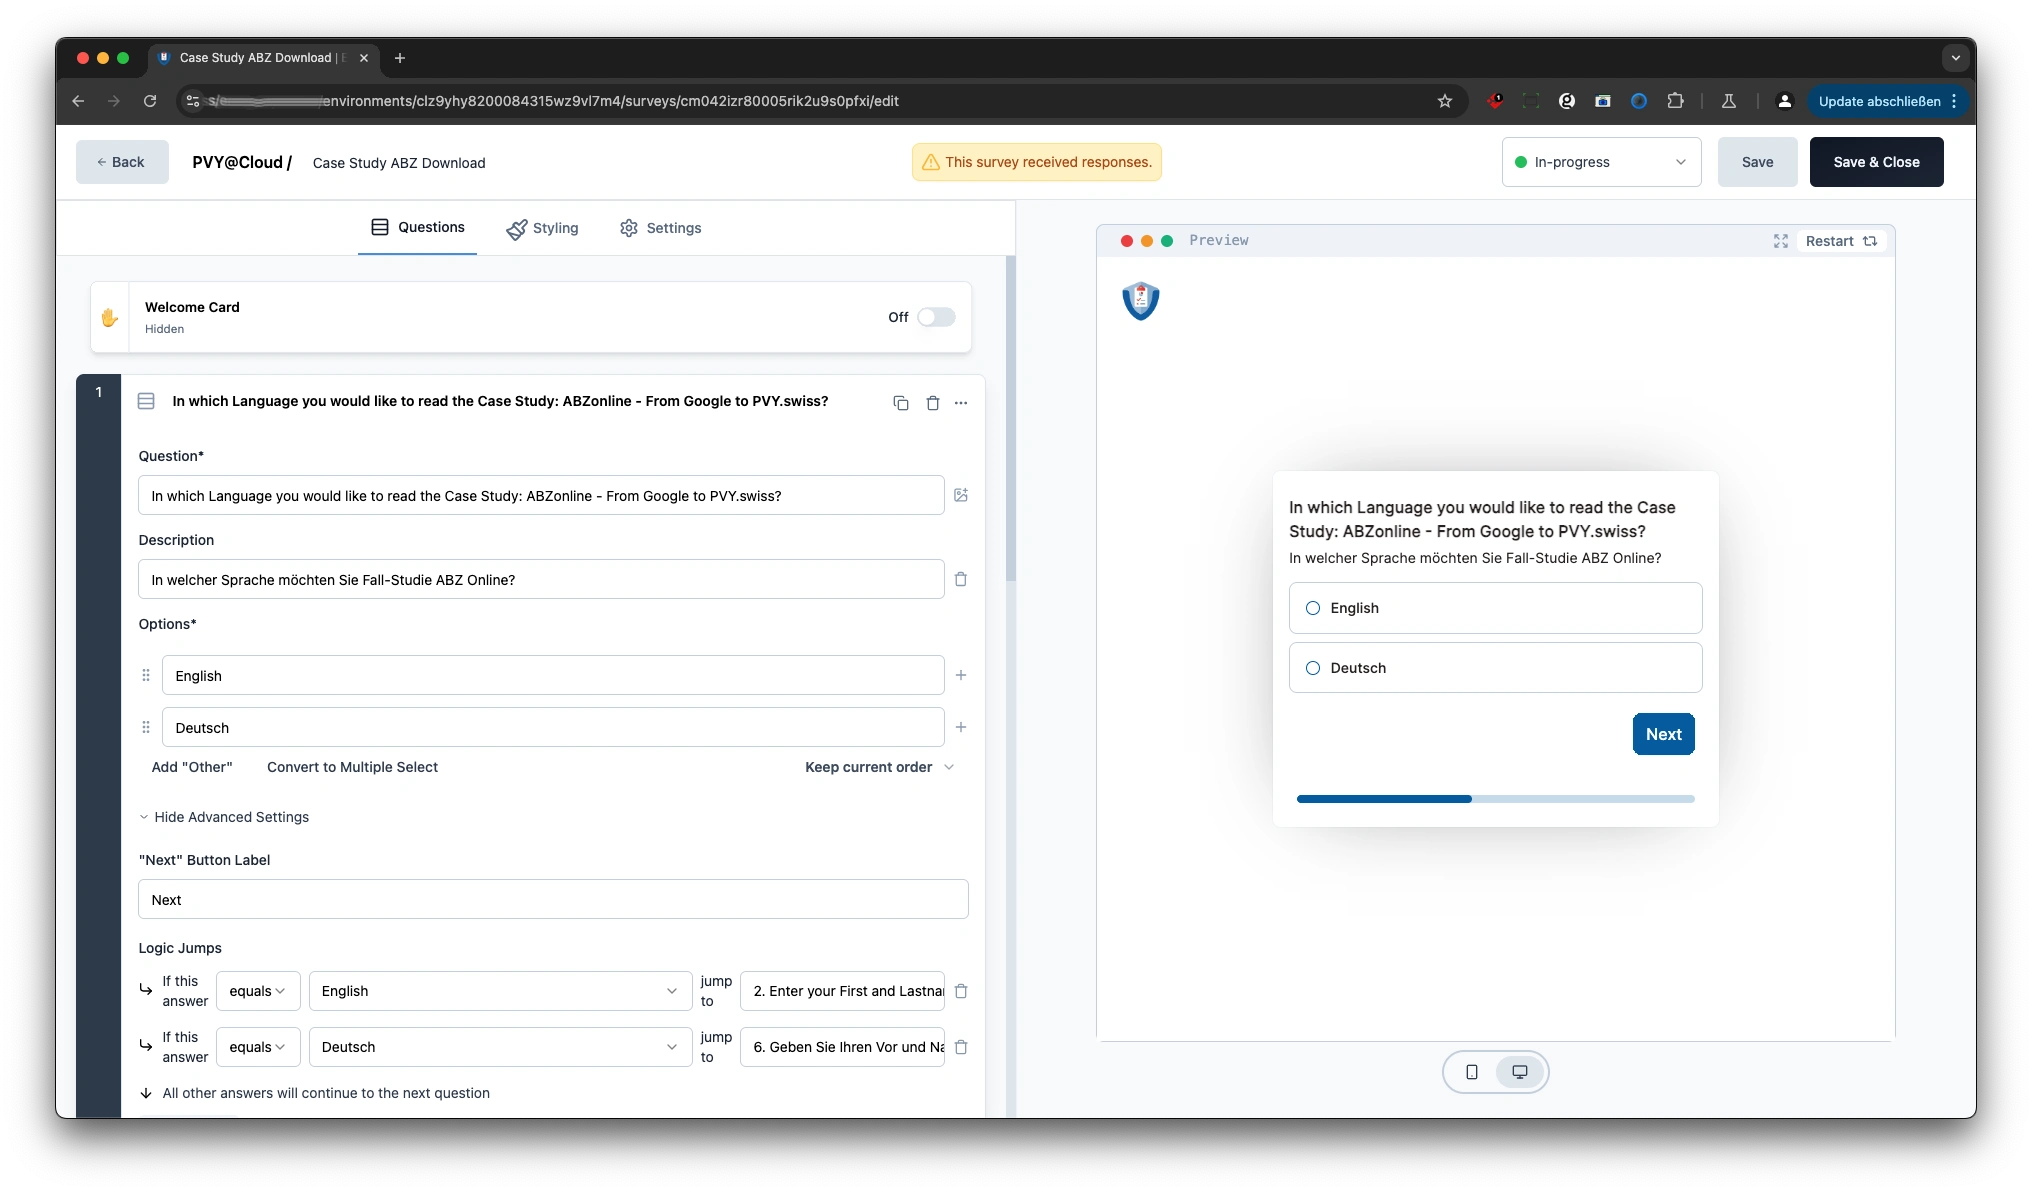This screenshot has height=1192, width=2032.
Task: Open question 1 more options menu
Action: tap(961, 403)
